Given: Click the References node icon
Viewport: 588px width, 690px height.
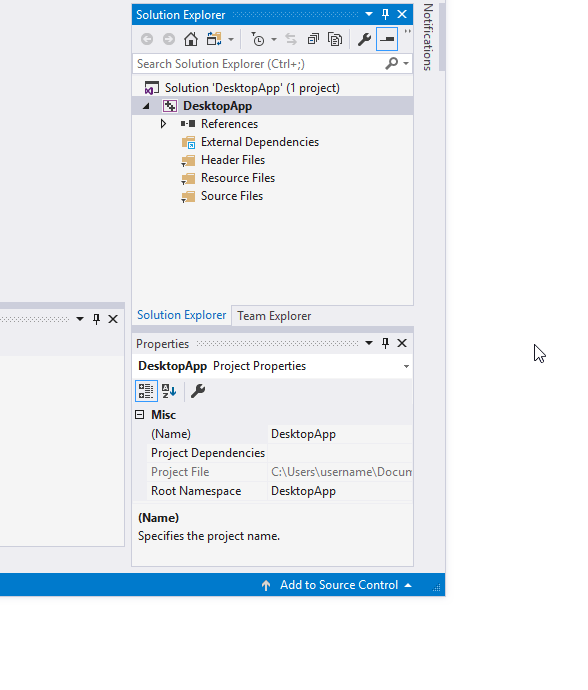Looking at the screenshot, I should [188, 124].
